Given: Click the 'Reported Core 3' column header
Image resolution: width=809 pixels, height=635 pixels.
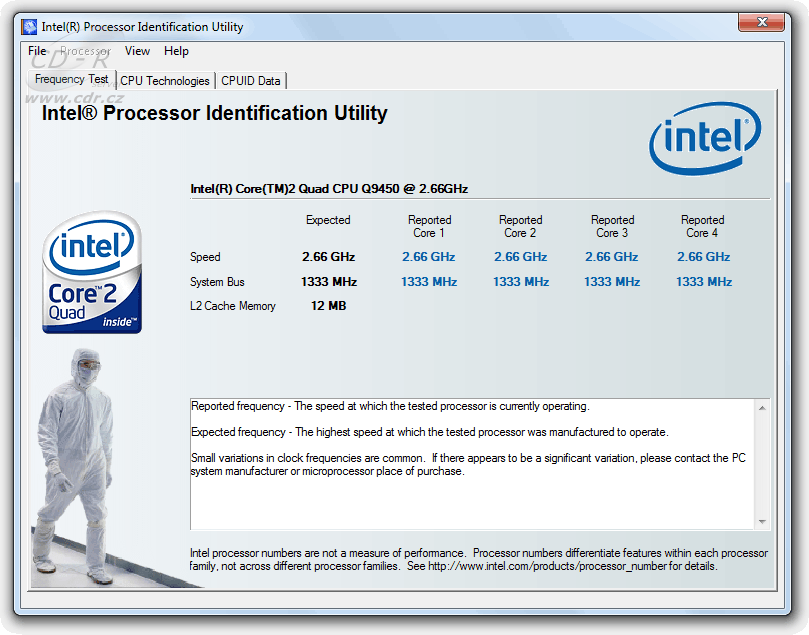Looking at the screenshot, I should [612, 226].
